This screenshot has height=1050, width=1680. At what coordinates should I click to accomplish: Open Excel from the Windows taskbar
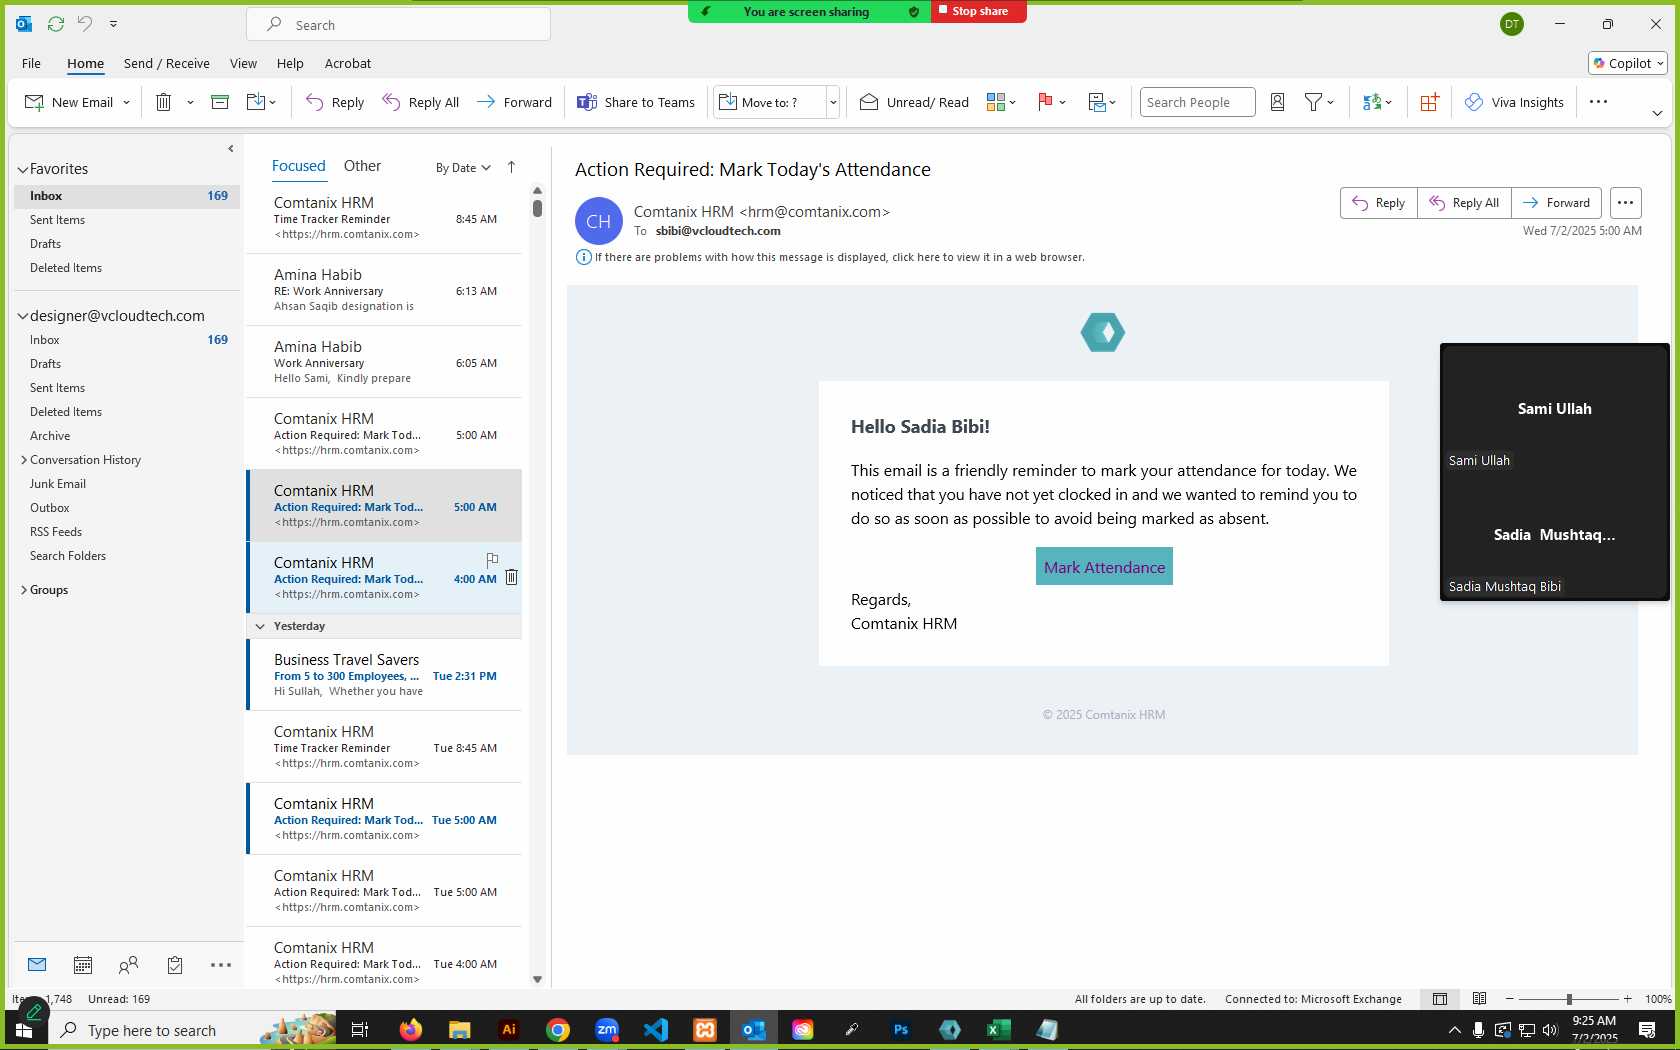pos(998,1030)
